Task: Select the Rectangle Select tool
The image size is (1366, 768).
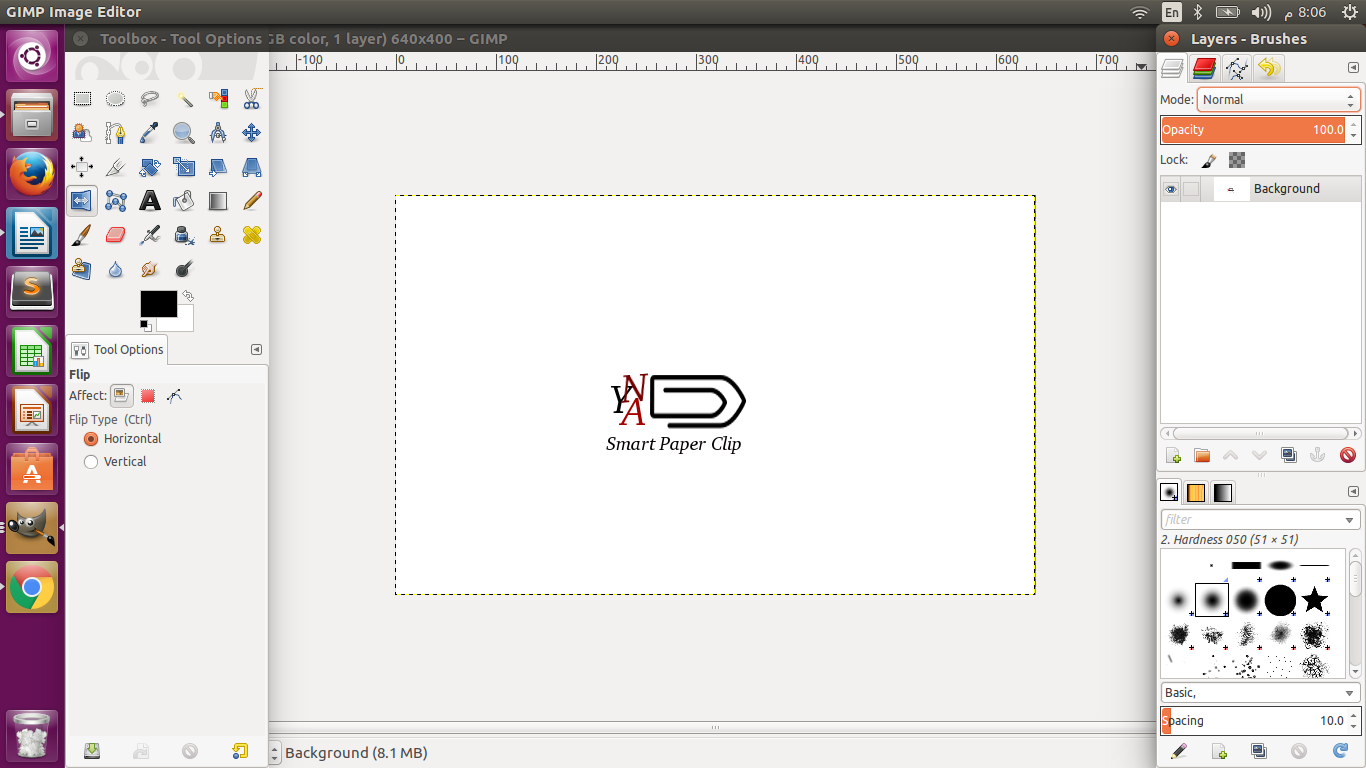Action: 82,99
